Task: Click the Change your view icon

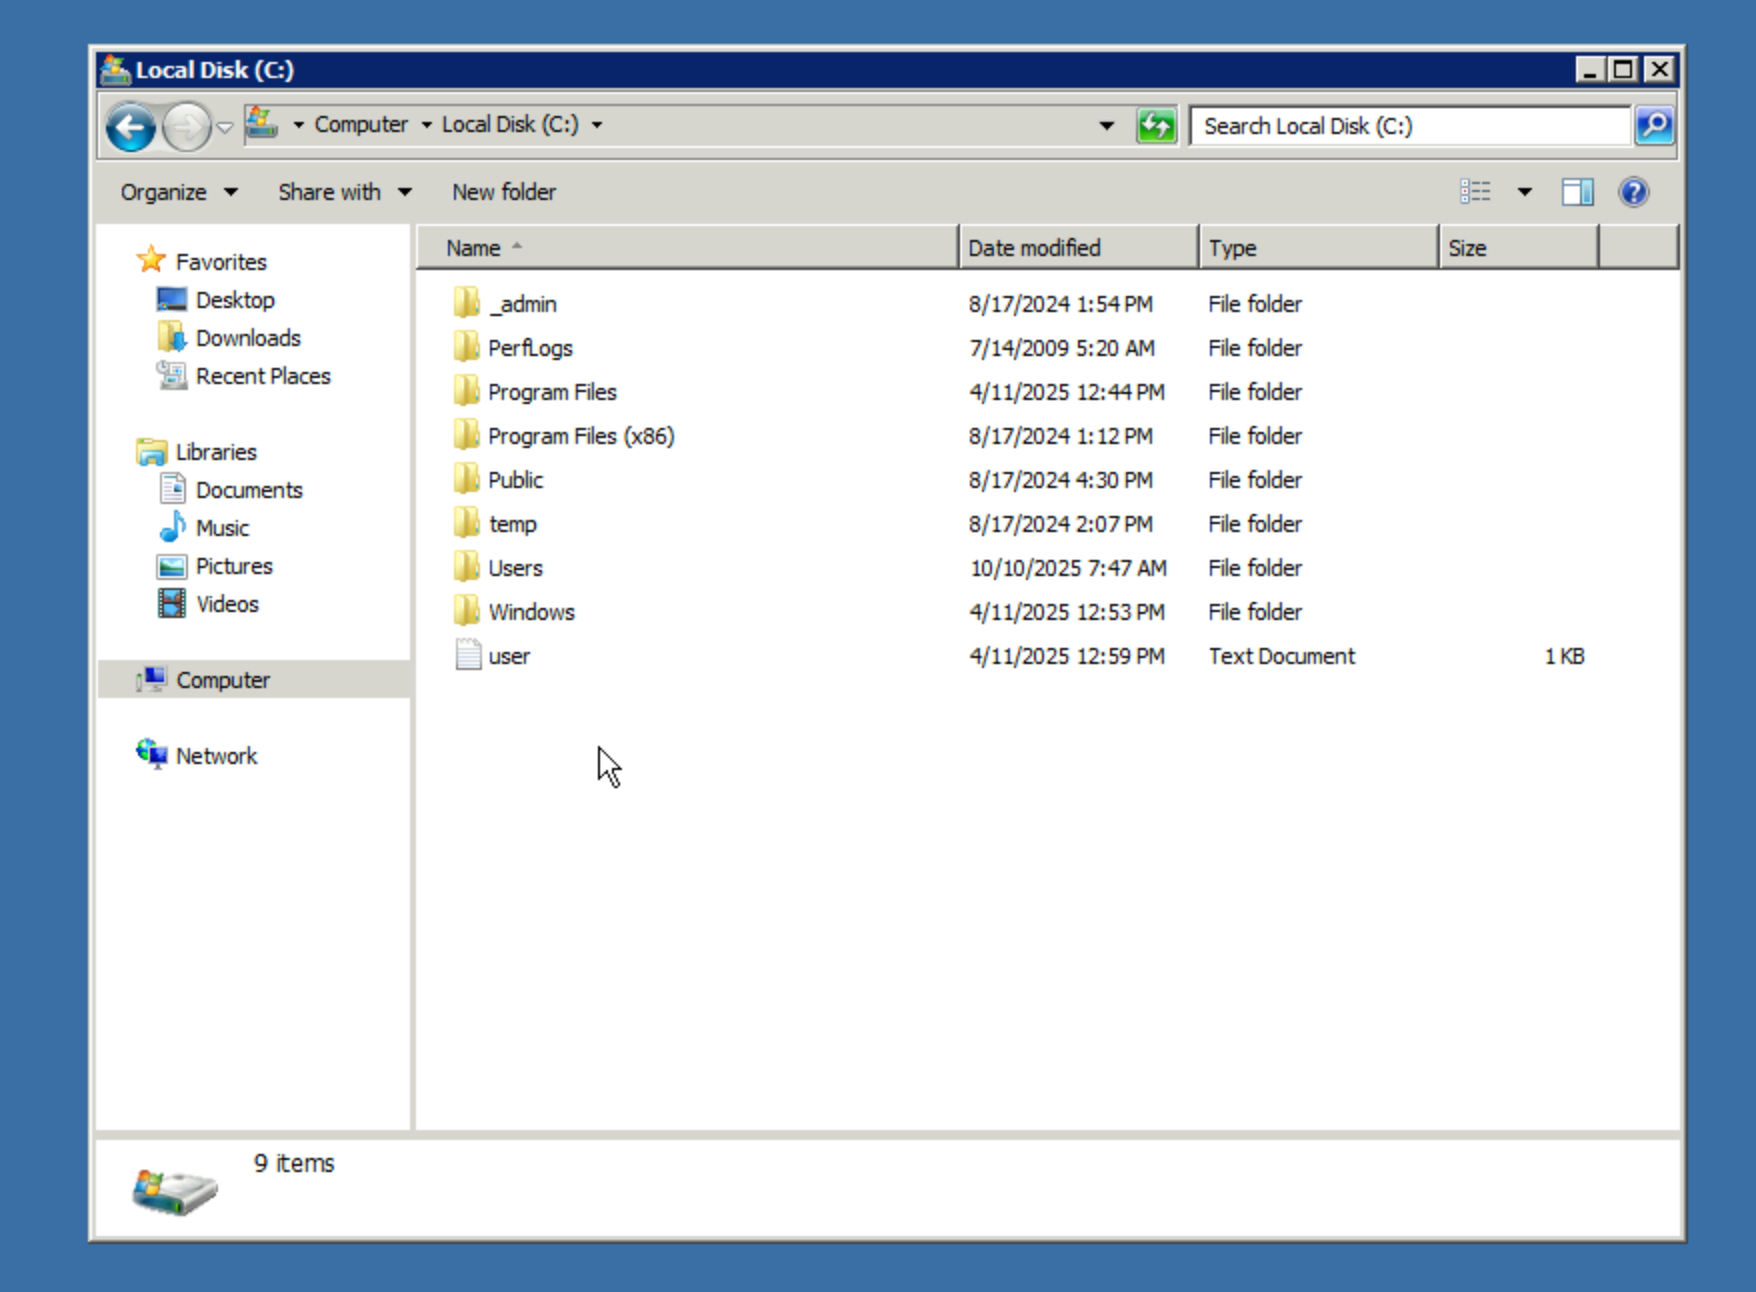Action: click(1475, 192)
